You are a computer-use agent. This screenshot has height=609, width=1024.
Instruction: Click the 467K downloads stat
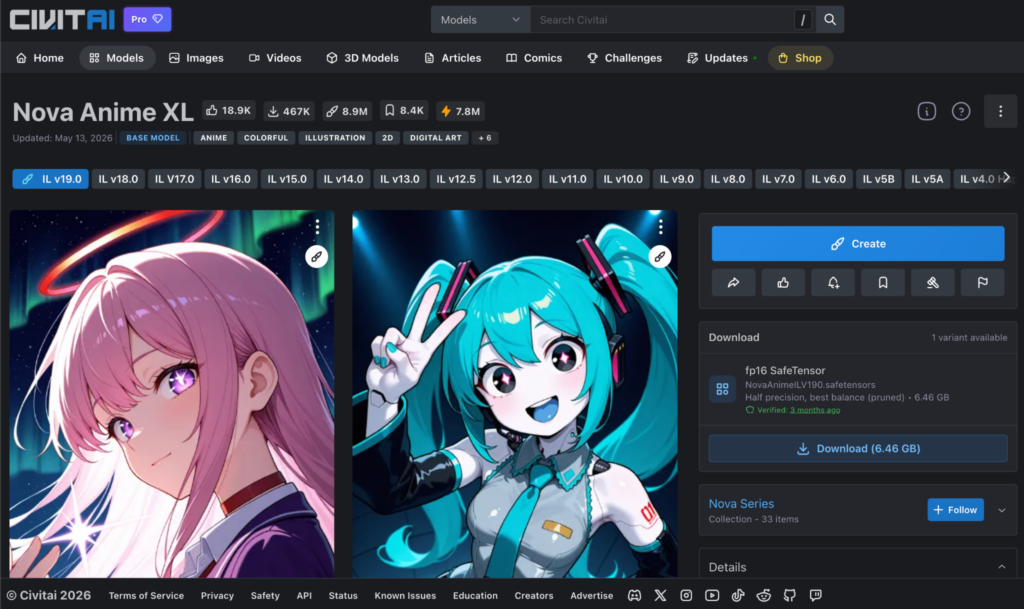[289, 111]
